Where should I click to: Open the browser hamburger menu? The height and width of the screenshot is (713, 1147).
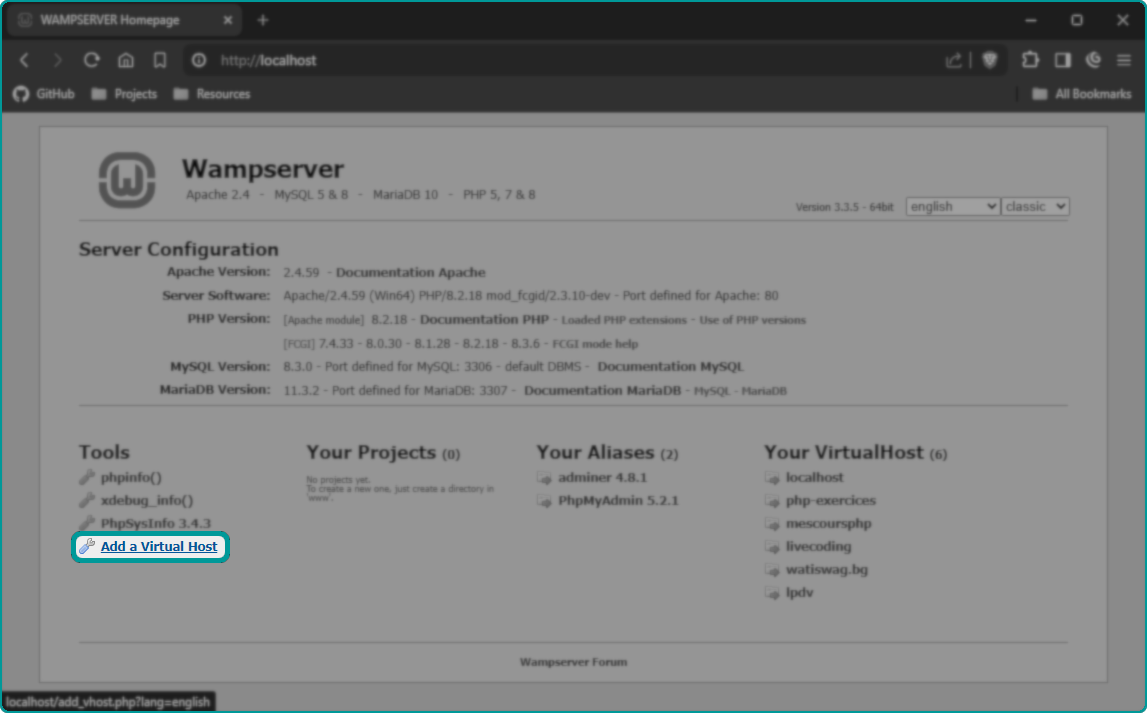pos(1124,60)
